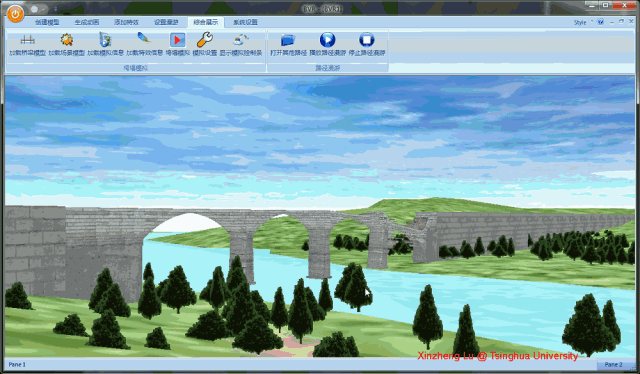Click the open other path folder icon
640x374 pixels.
(x=288, y=40)
